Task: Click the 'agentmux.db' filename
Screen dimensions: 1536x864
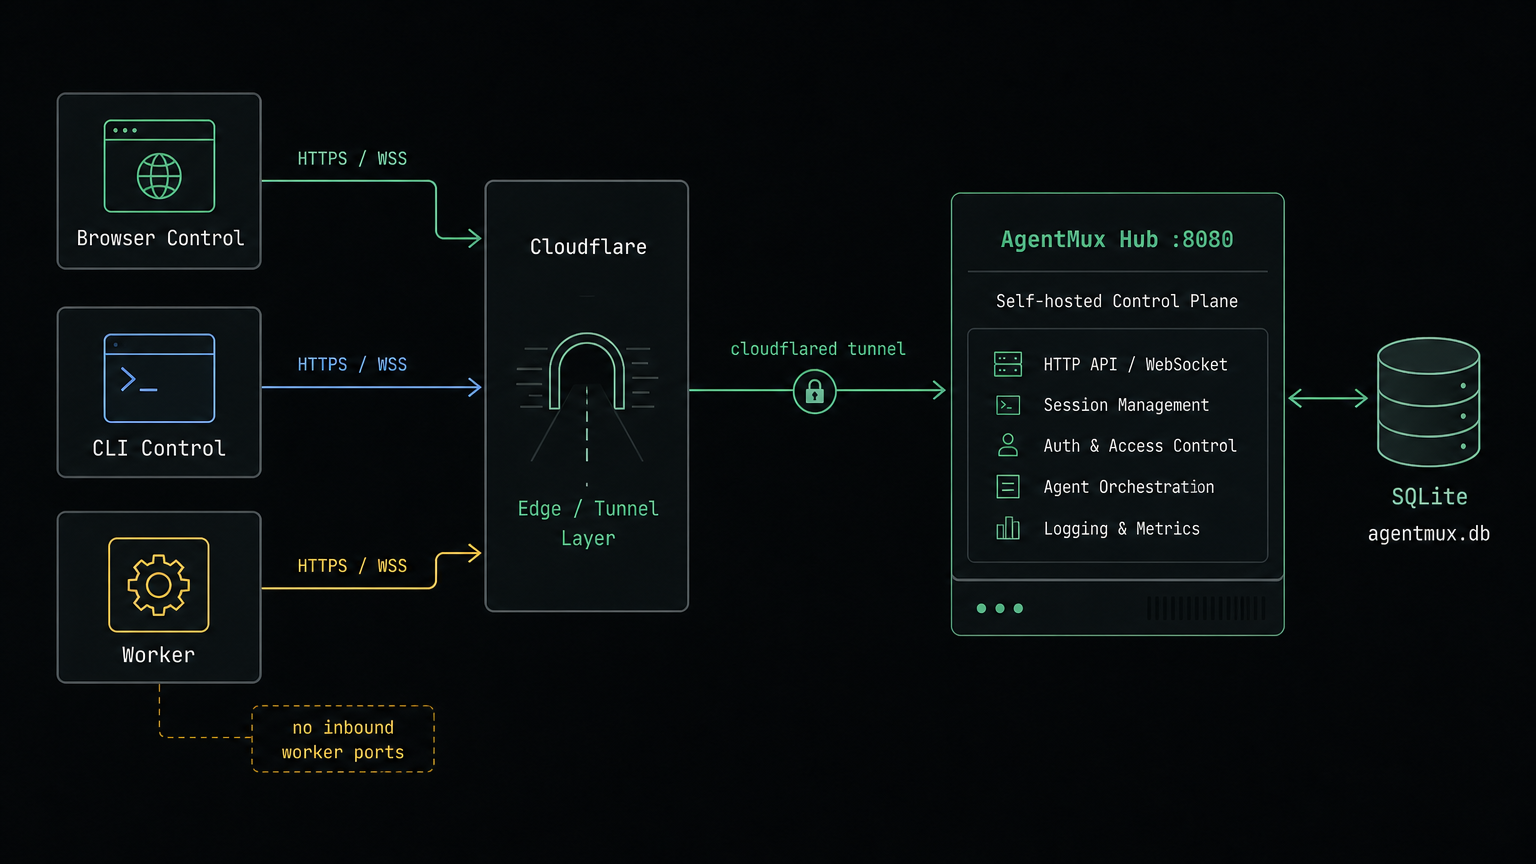Action: click(1429, 534)
